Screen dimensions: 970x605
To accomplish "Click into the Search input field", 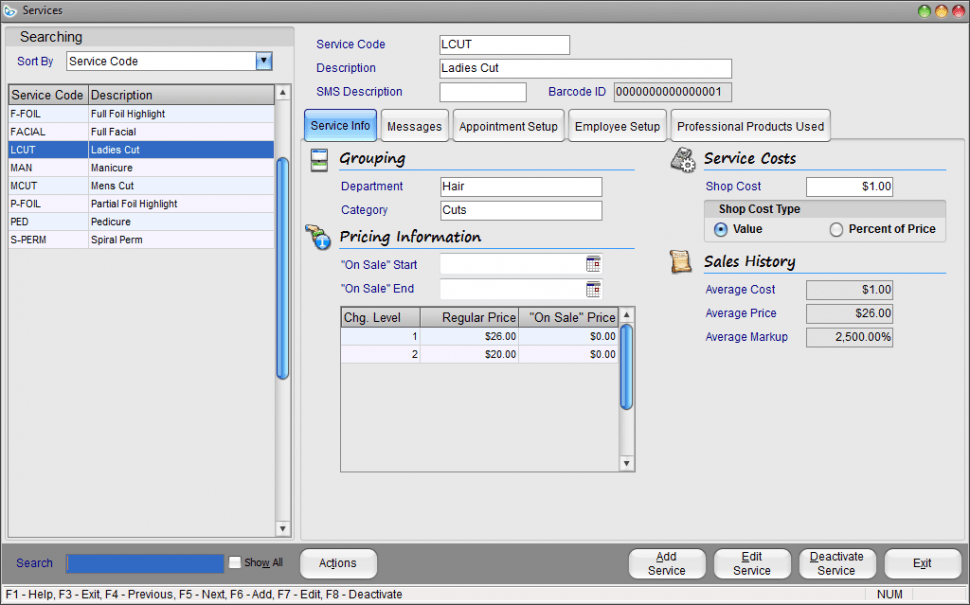I will (145, 563).
